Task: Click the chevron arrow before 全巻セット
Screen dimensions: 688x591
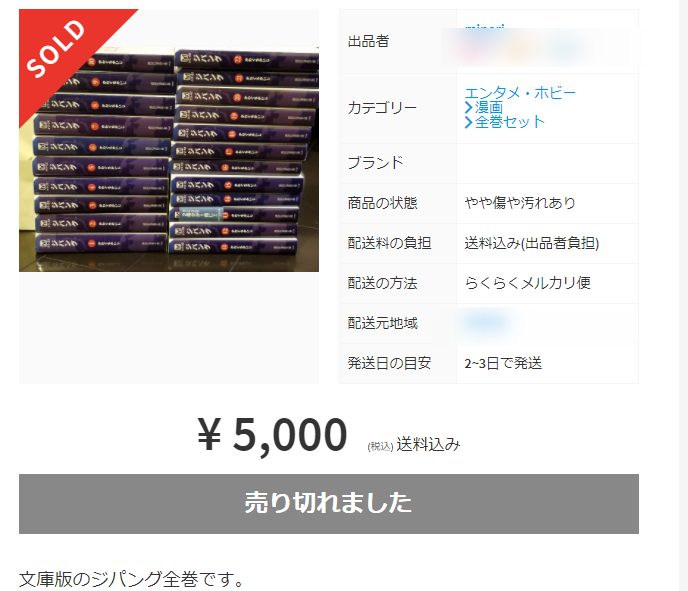Action: click(468, 122)
